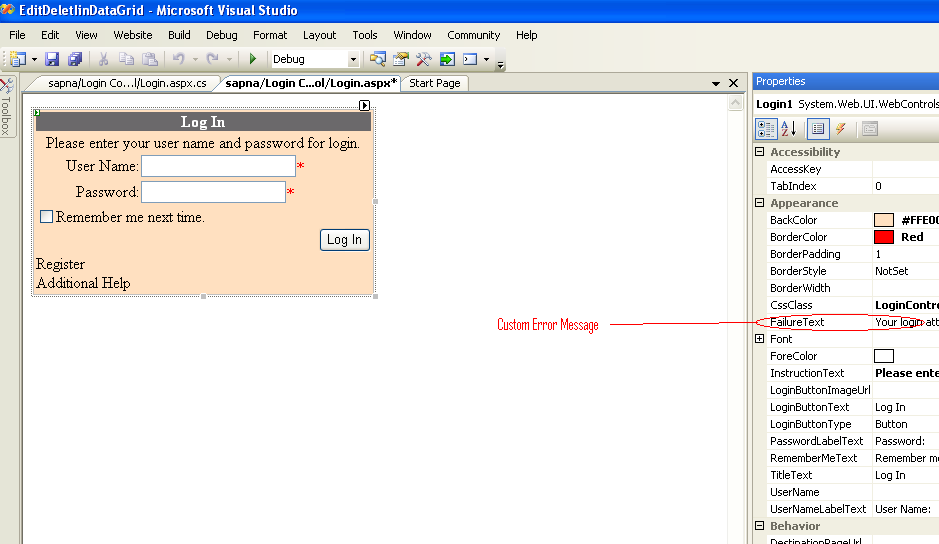Click the Paste clipboard icon
This screenshot has width=939, height=544.
coord(150,59)
